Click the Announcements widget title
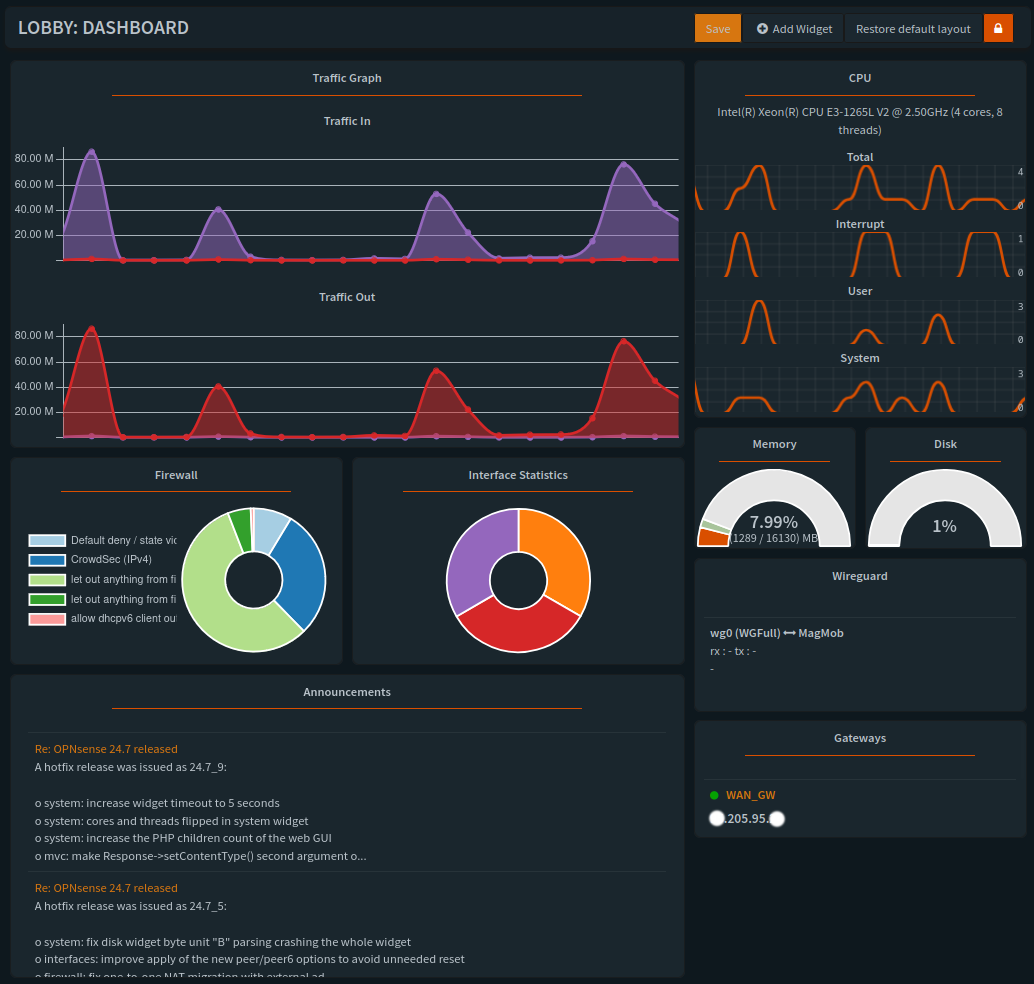 point(347,692)
